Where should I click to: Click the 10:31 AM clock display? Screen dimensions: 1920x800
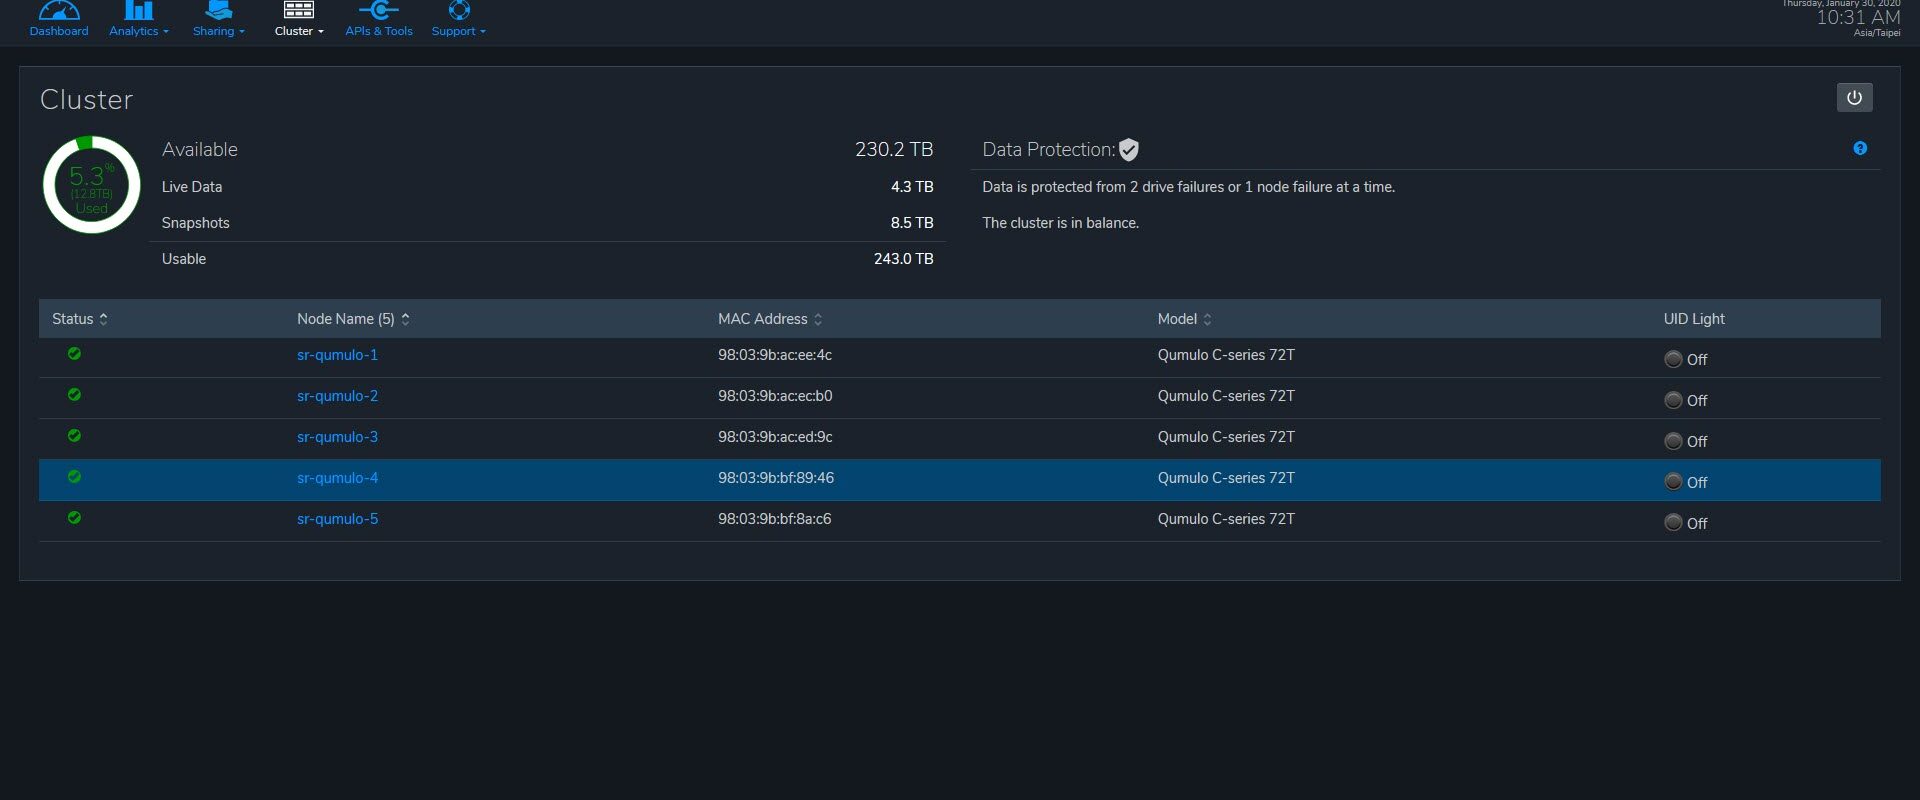tap(1858, 18)
